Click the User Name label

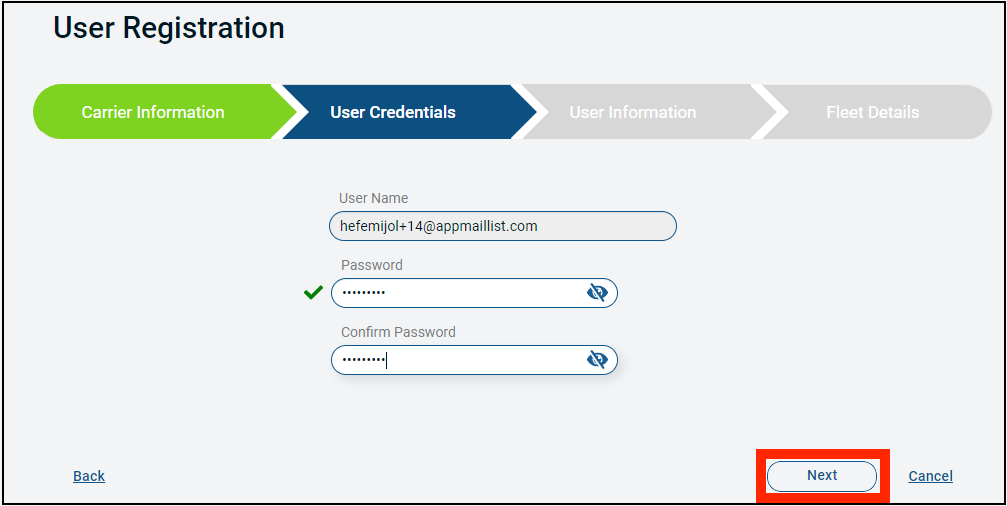point(374,198)
